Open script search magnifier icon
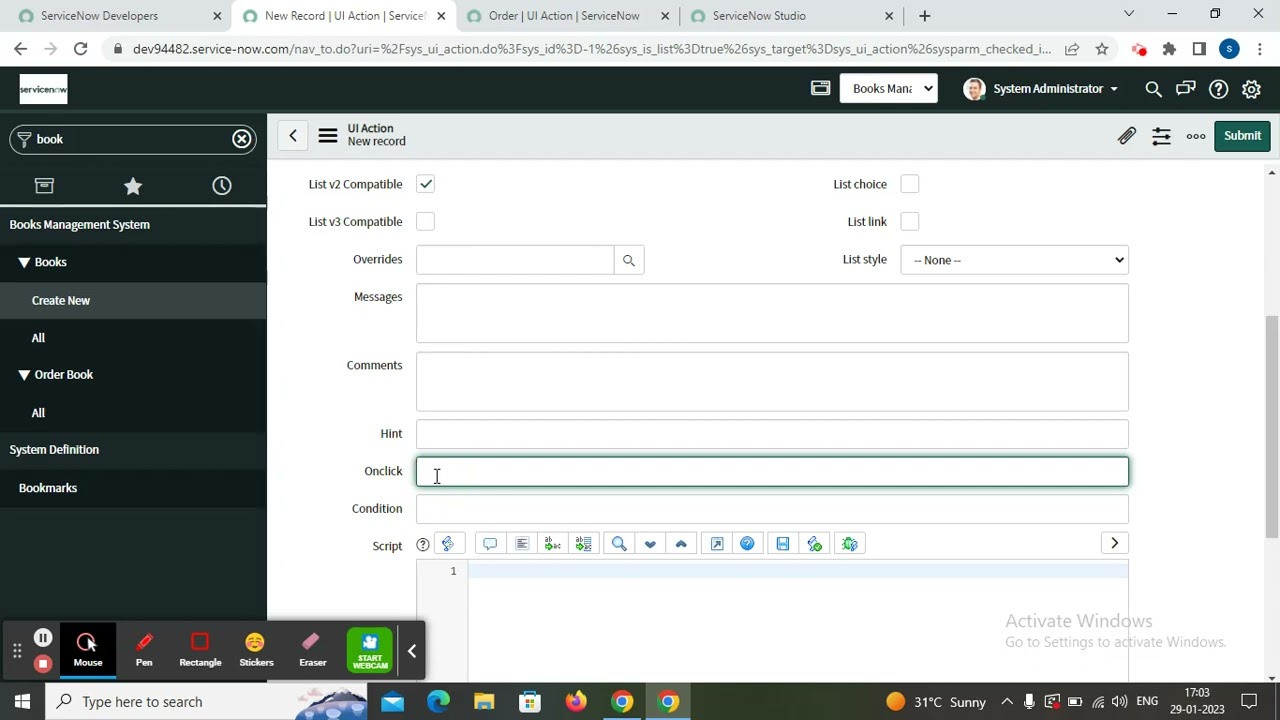The height and width of the screenshot is (720, 1280). click(619, 544)
